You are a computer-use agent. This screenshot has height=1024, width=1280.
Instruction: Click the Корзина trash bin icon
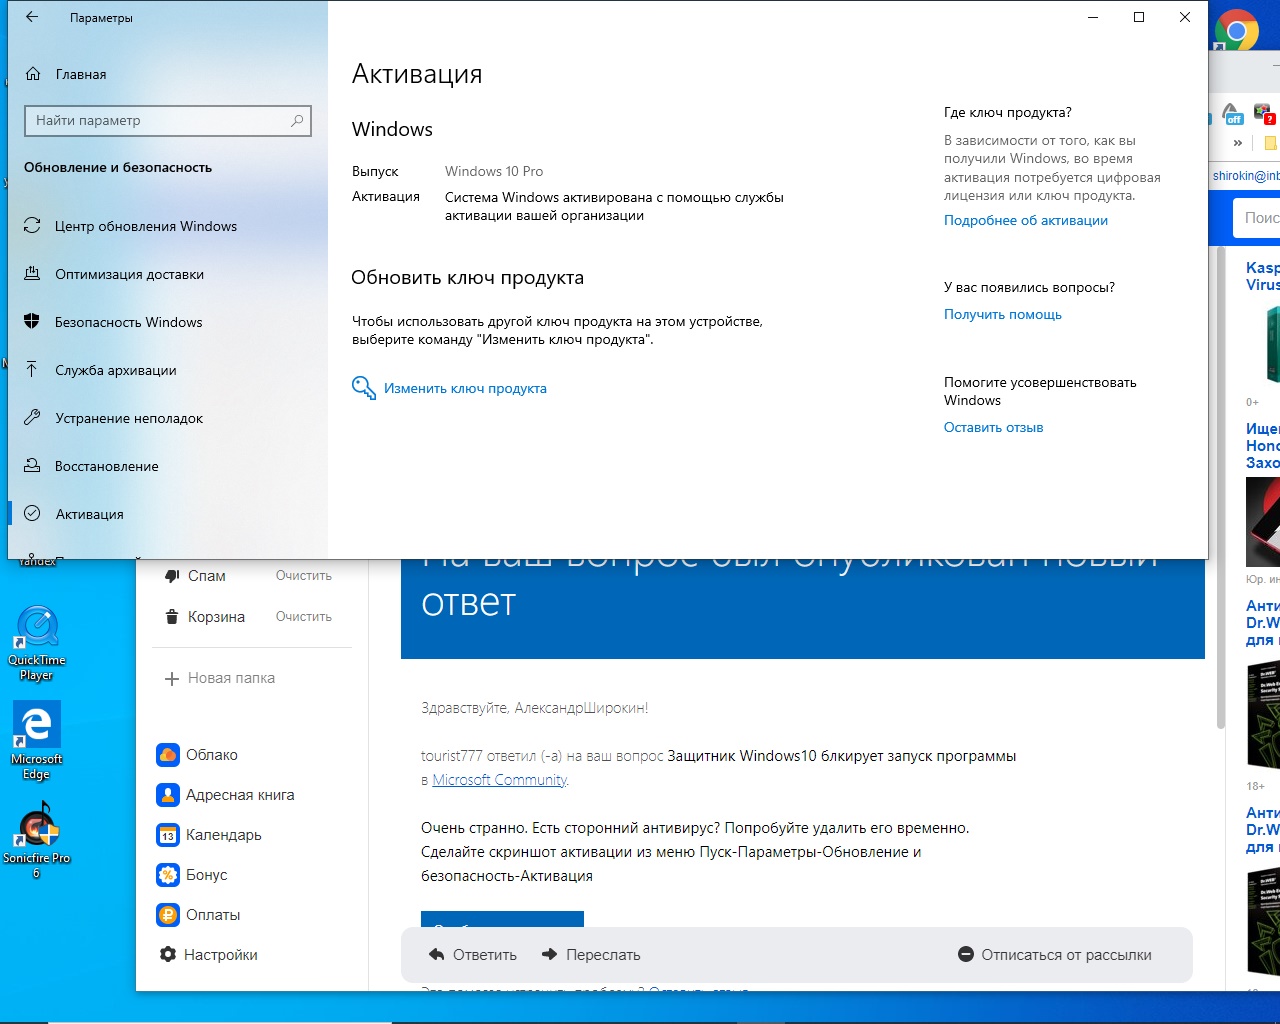[x=171, y=617]
